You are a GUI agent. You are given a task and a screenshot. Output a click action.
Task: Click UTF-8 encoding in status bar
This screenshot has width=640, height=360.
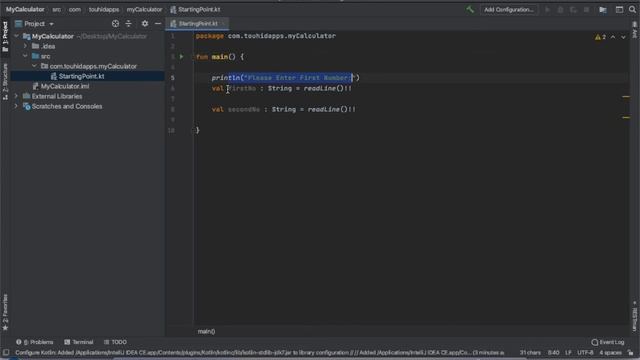pyautogui.click(x=585, y=353)
